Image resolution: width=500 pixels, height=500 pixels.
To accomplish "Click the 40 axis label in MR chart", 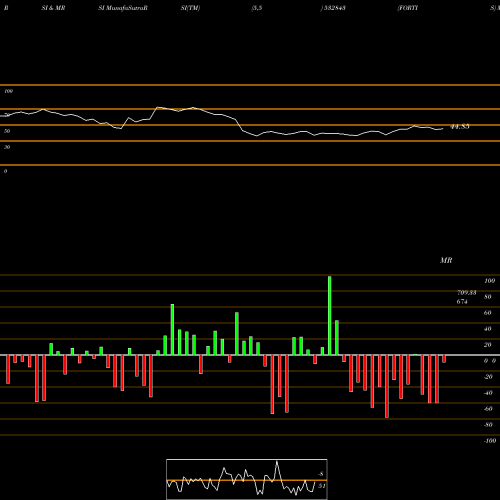I will point(487,329).
